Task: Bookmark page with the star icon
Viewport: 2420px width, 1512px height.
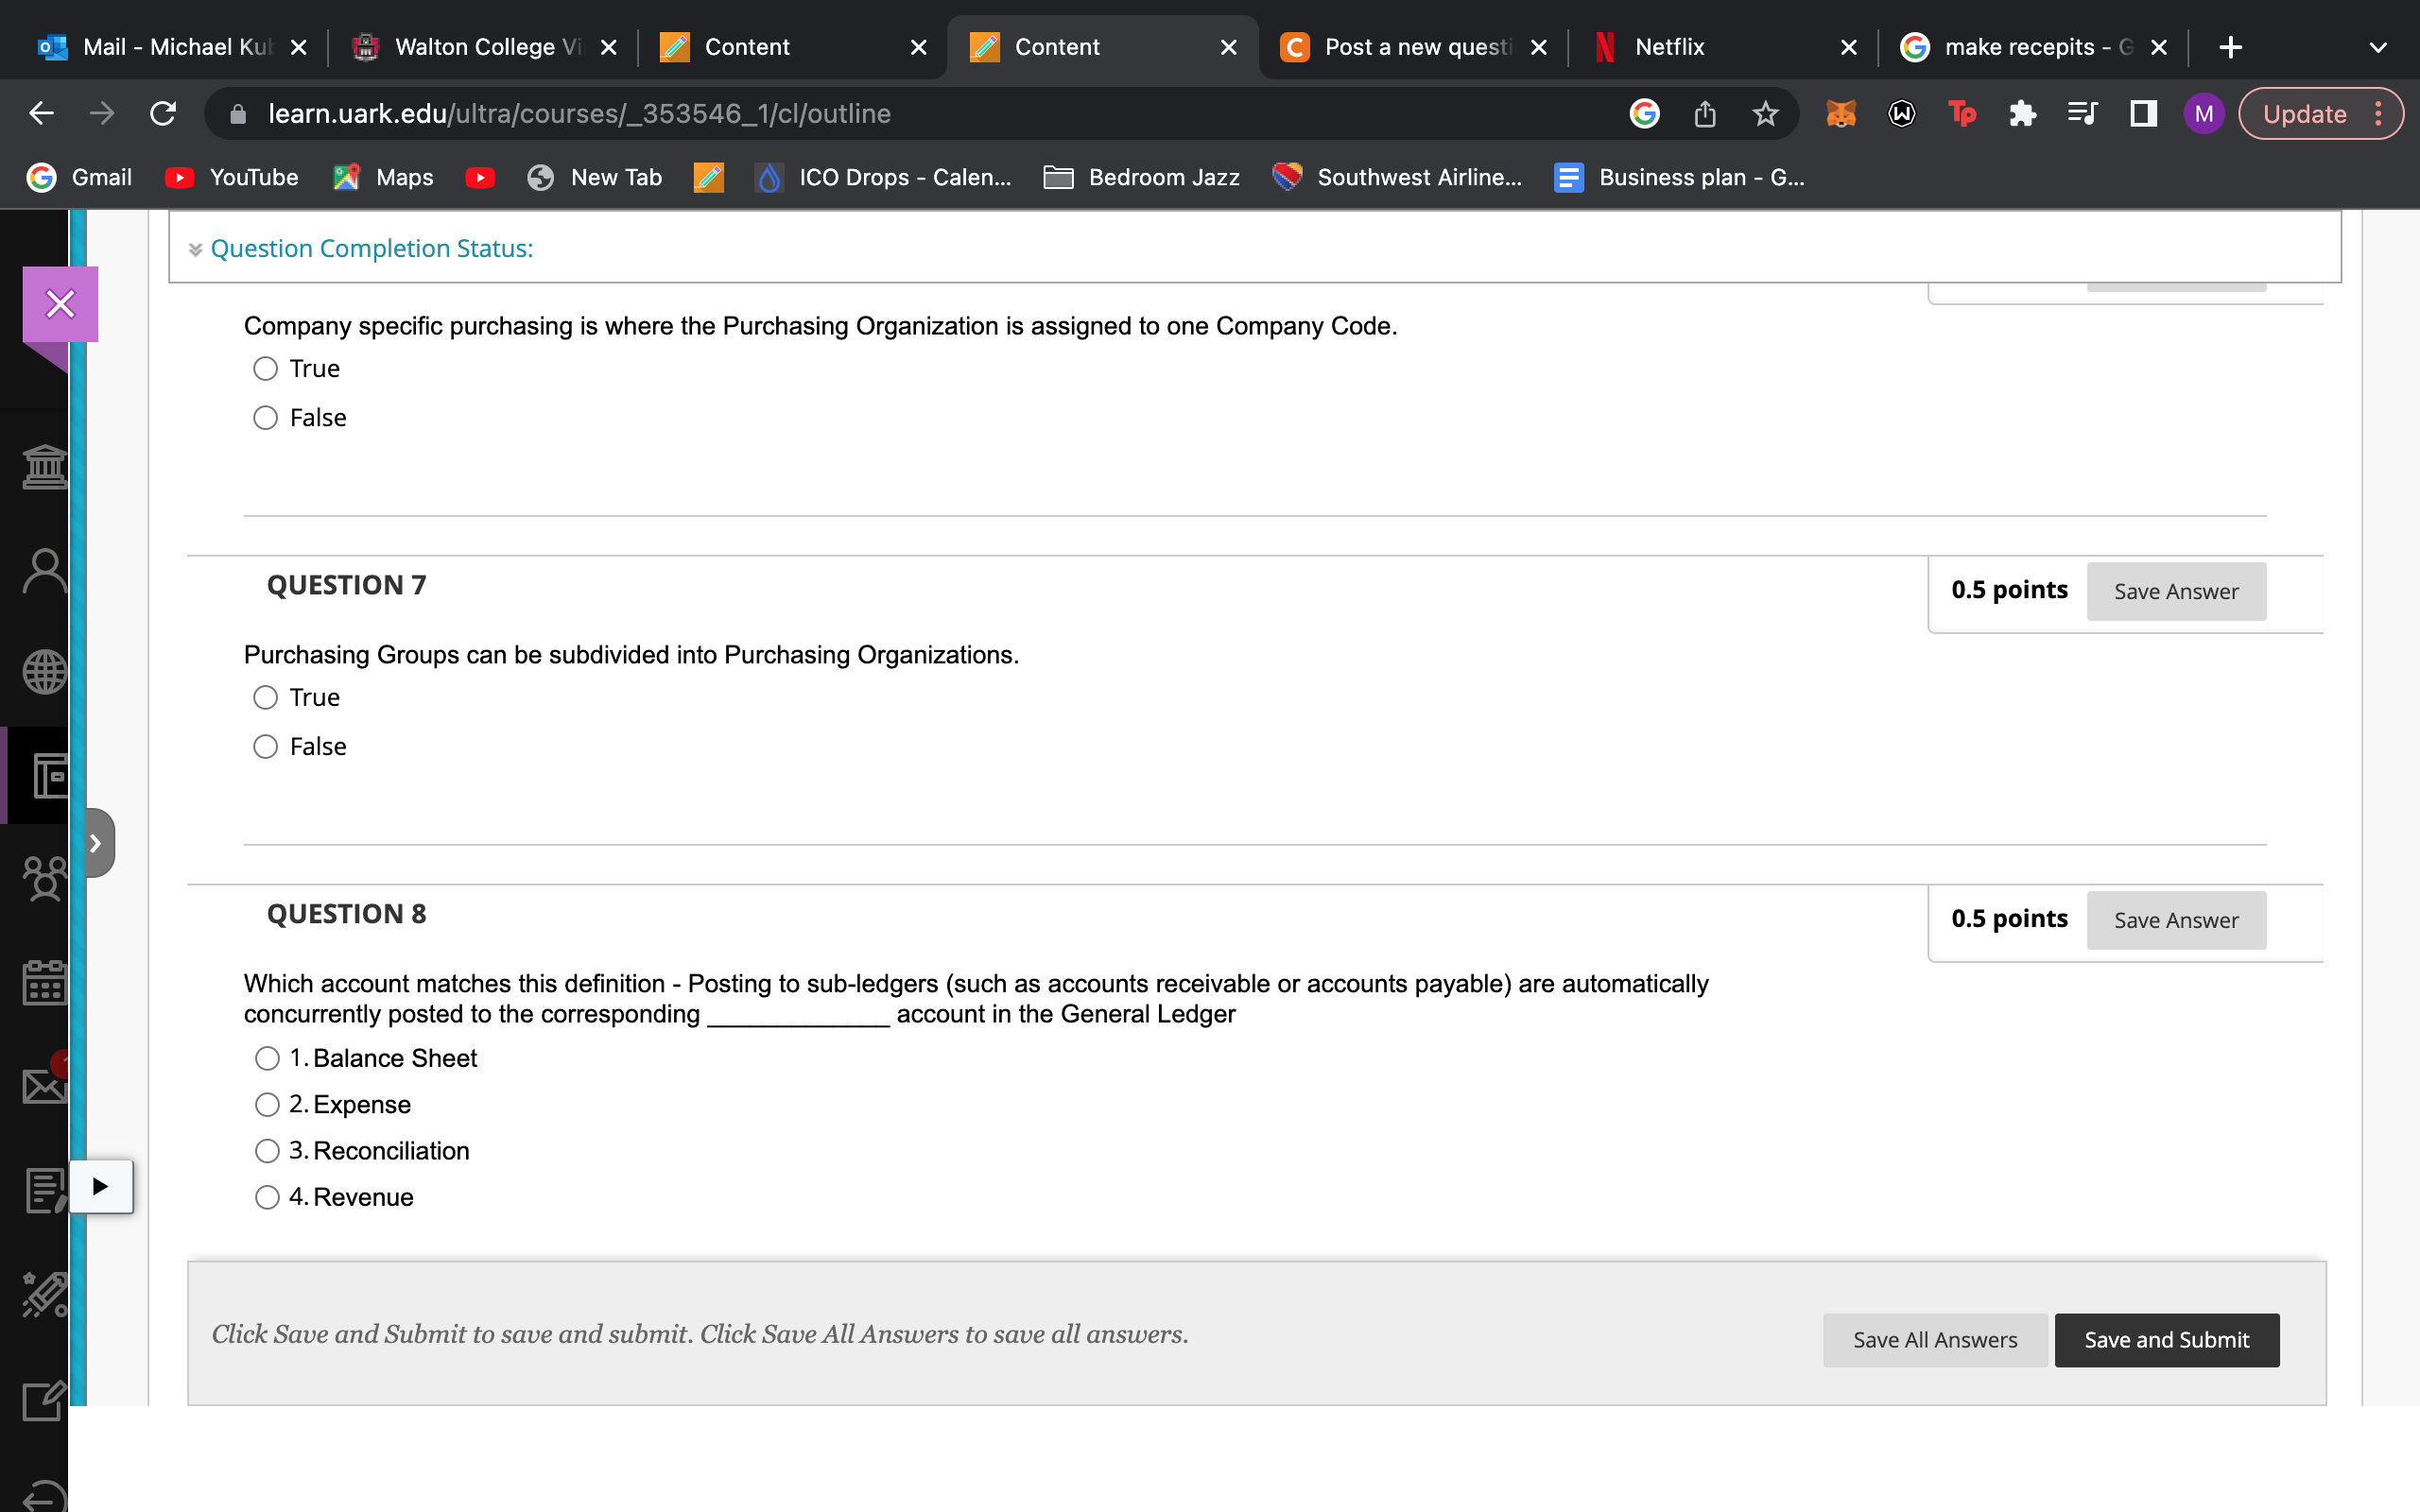Action: pos(1765,114)
